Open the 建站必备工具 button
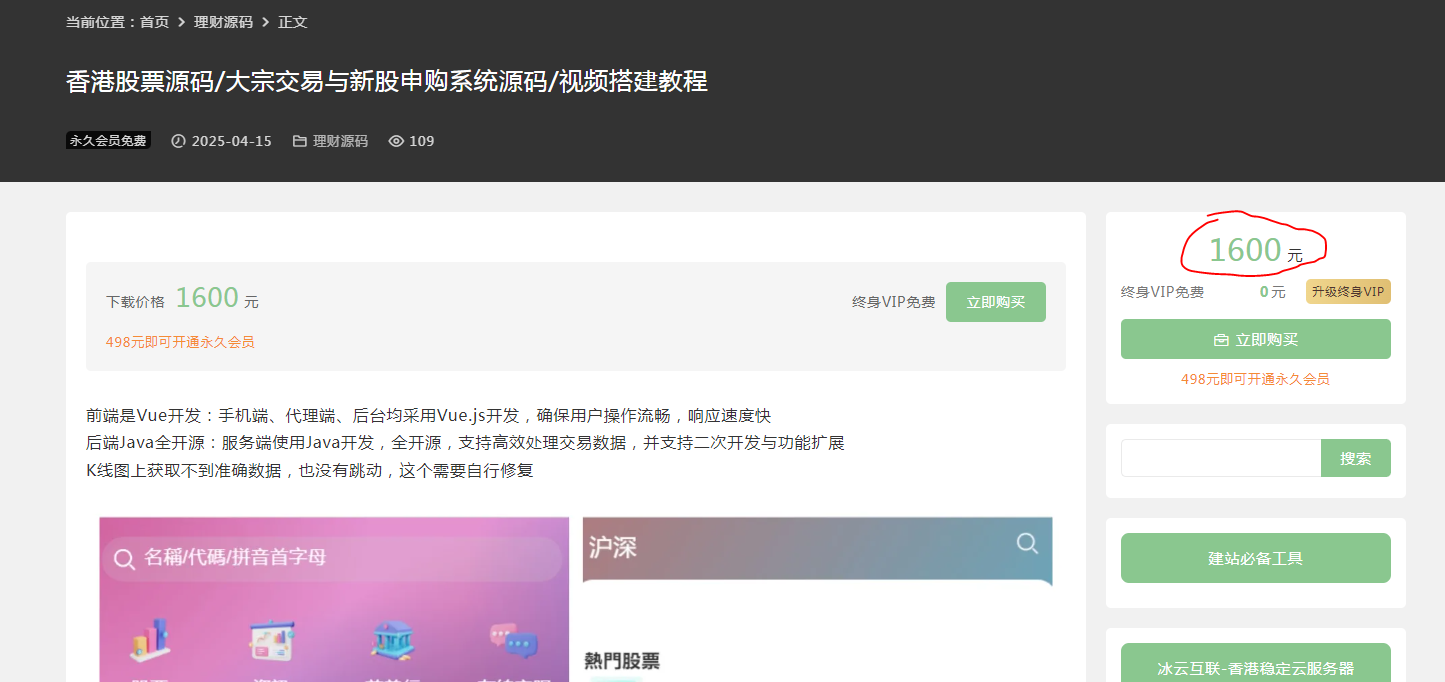Viewport: 1445px width, 682px height. pos(1255,558)
